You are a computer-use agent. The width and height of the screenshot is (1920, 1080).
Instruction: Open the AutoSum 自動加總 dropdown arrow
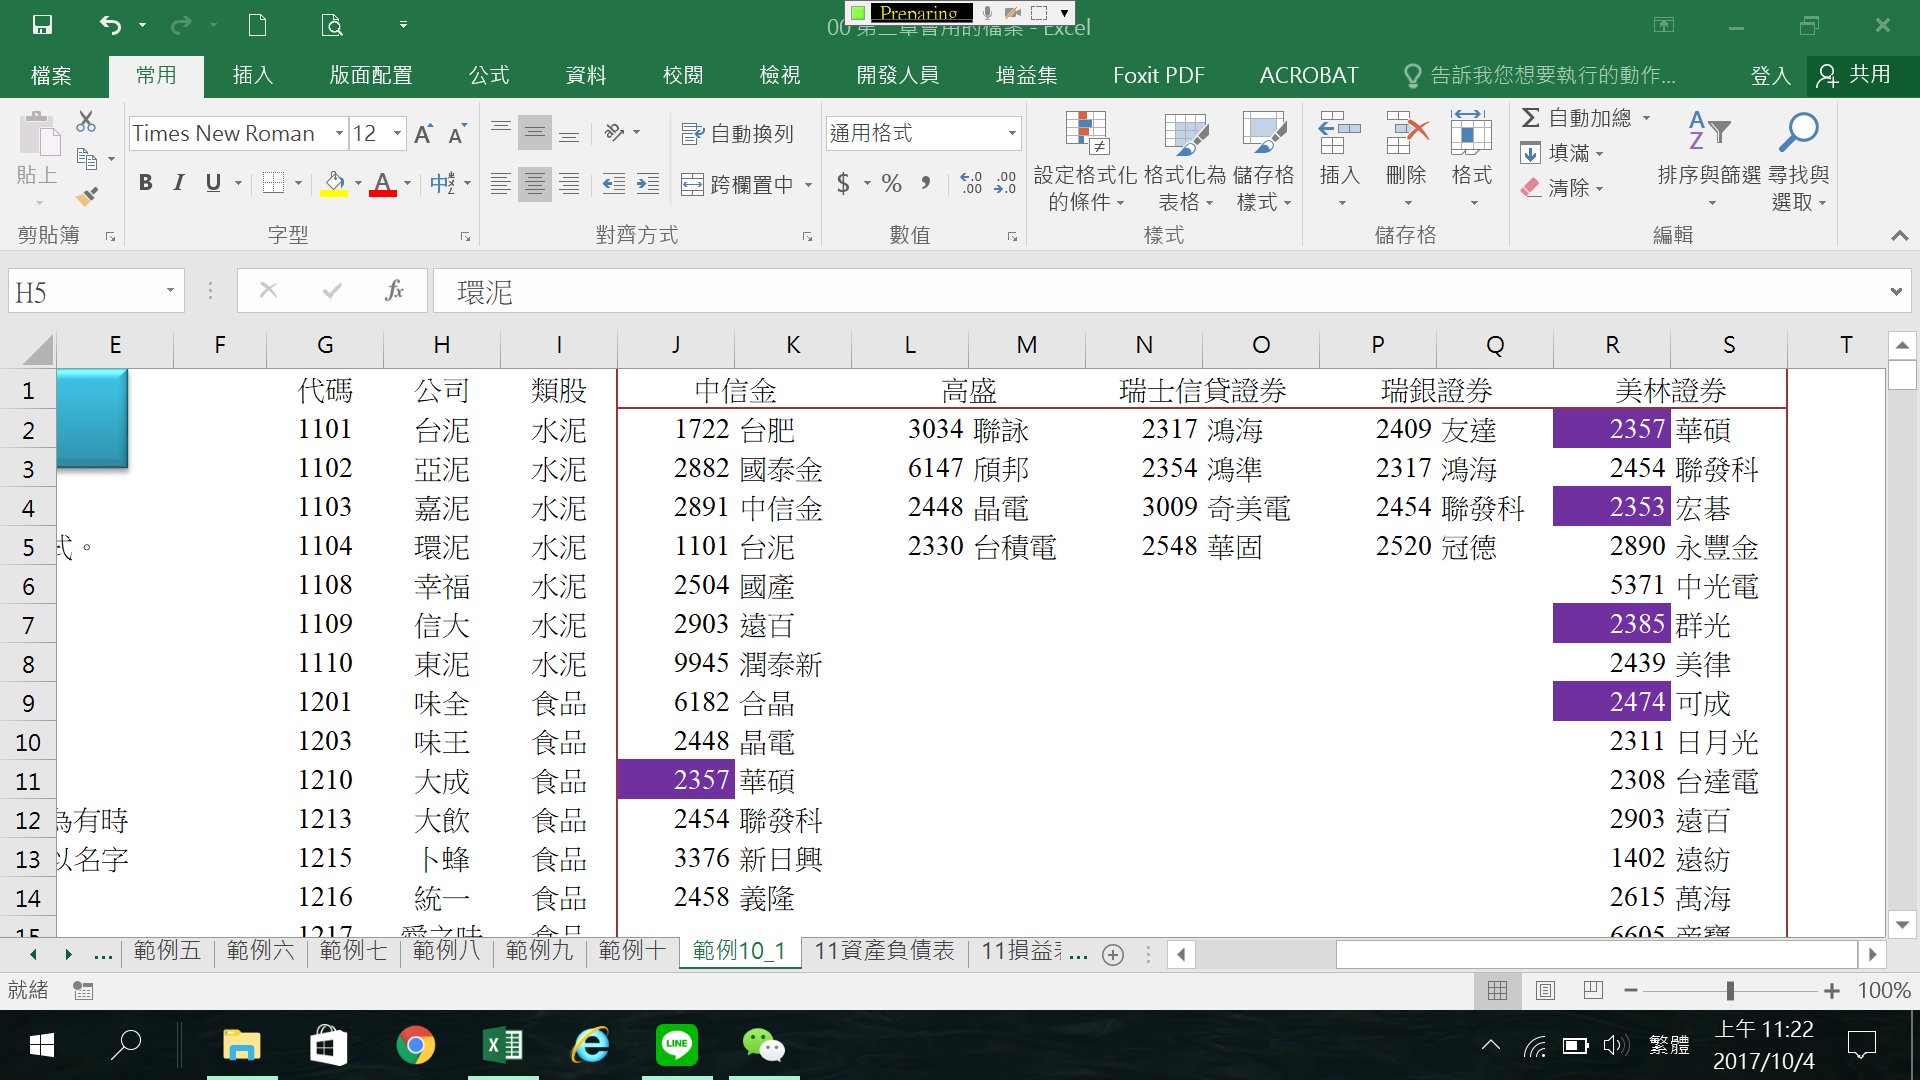(x=1646, y=118)
